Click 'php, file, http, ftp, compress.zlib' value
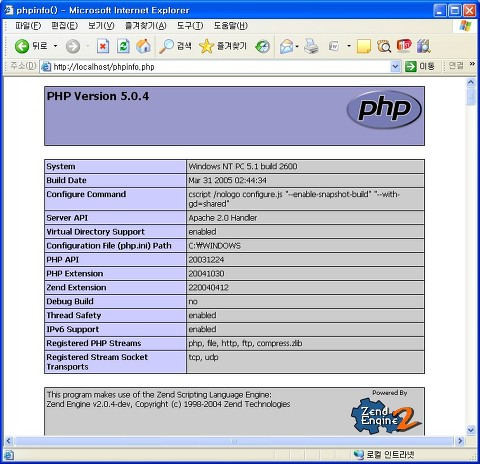Image resolution: width=480 pixels, height=464 pixels. click(245, 343)
